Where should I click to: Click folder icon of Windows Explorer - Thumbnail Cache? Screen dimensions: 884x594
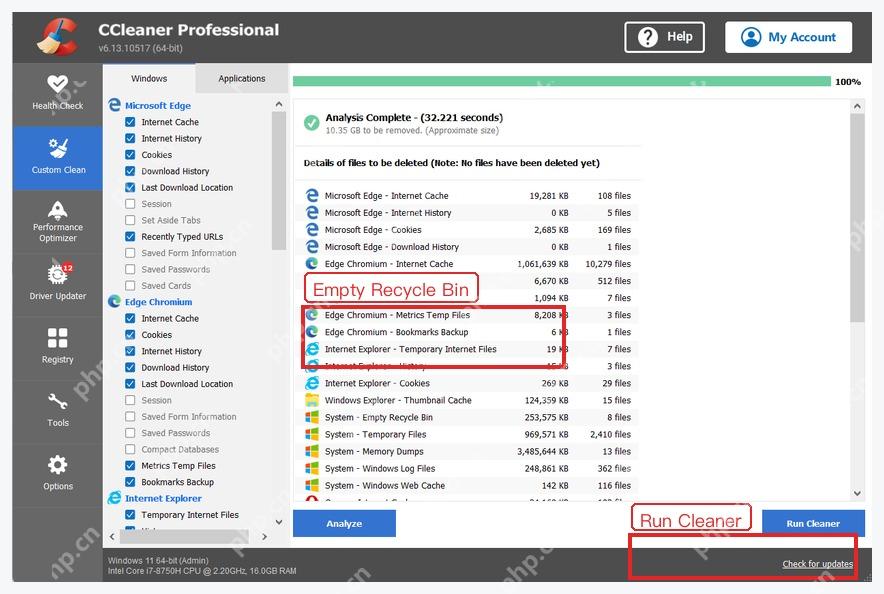tap(312, 400)
